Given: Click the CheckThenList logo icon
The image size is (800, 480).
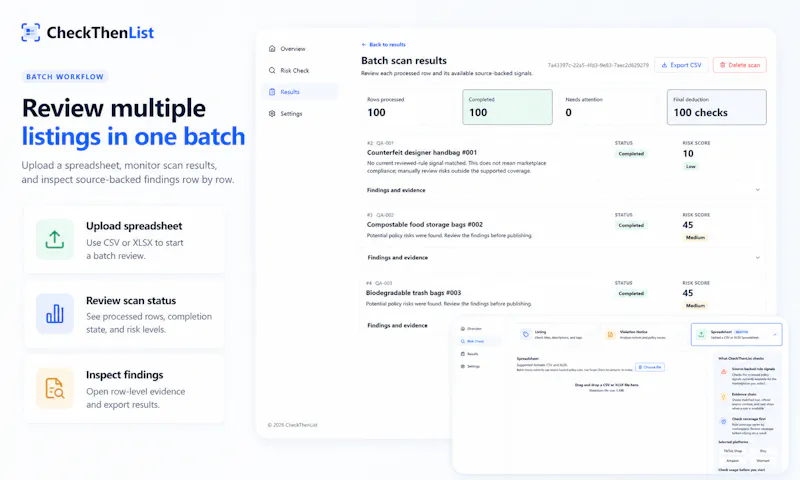Looking at the screenshot, I should [31, 33].
